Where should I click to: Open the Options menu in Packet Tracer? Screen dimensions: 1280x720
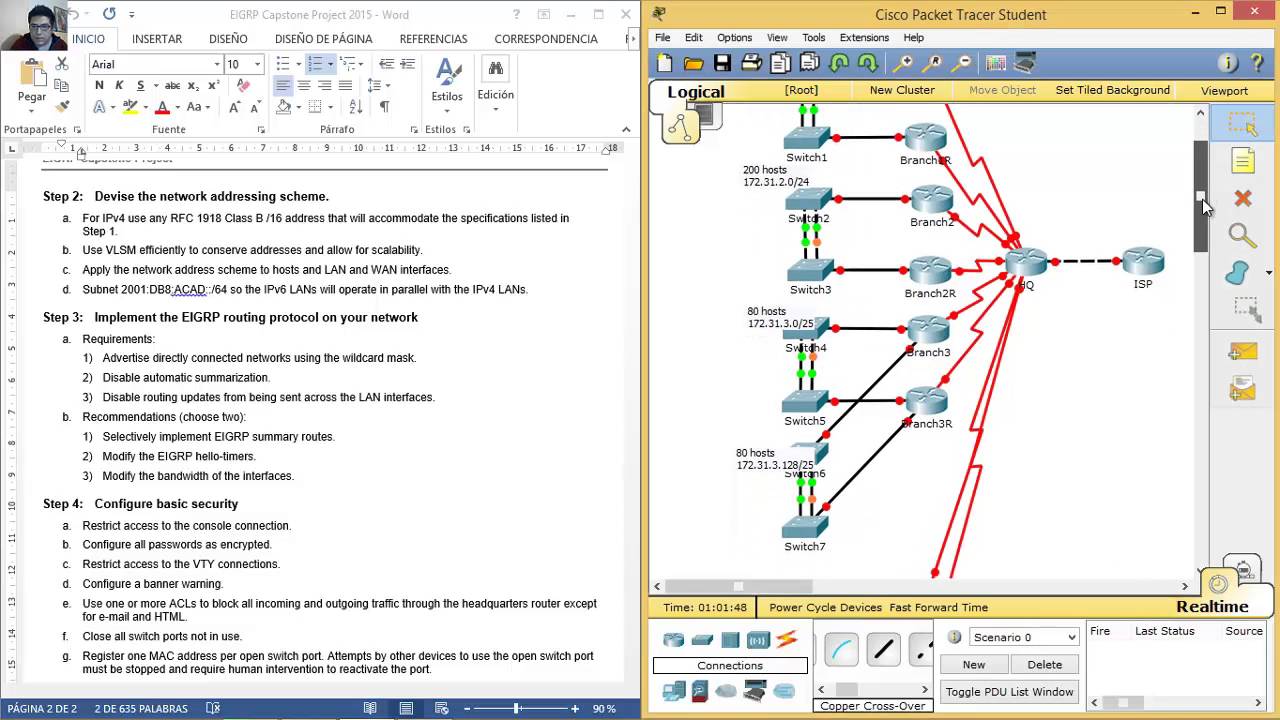coord(734,38)
